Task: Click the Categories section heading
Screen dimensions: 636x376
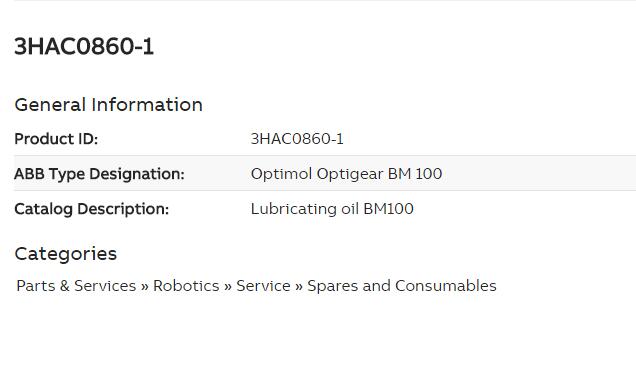Action: tap(66, 254)
